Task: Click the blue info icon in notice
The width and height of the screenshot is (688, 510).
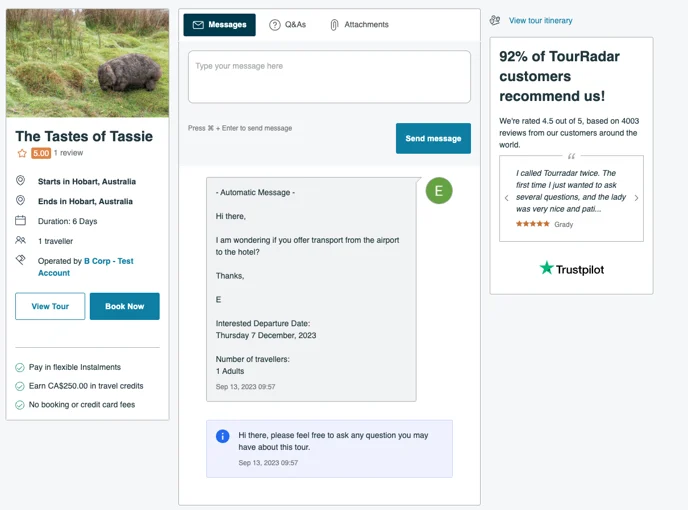Action: pyautogui.click(x=222, y=436)
